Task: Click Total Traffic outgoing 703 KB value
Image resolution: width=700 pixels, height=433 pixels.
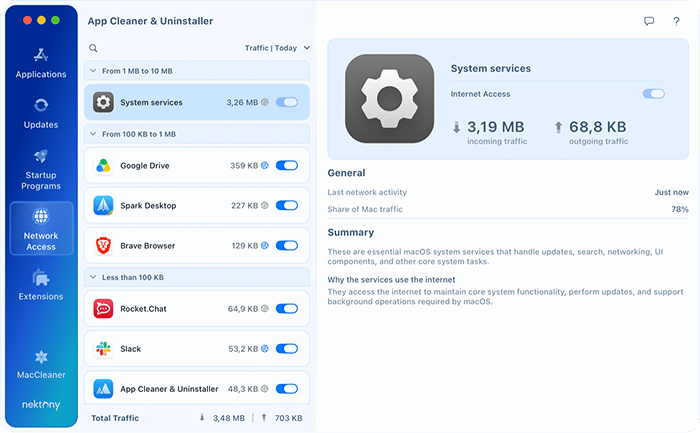Action: (288, 418)
